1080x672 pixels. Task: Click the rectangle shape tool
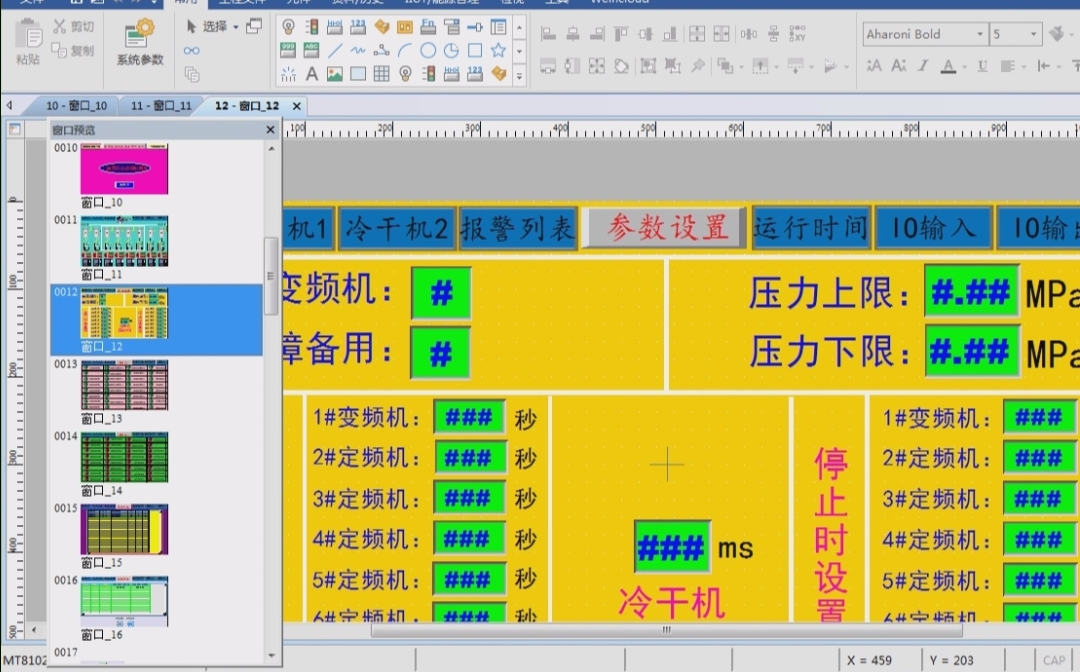coord(475,50)
